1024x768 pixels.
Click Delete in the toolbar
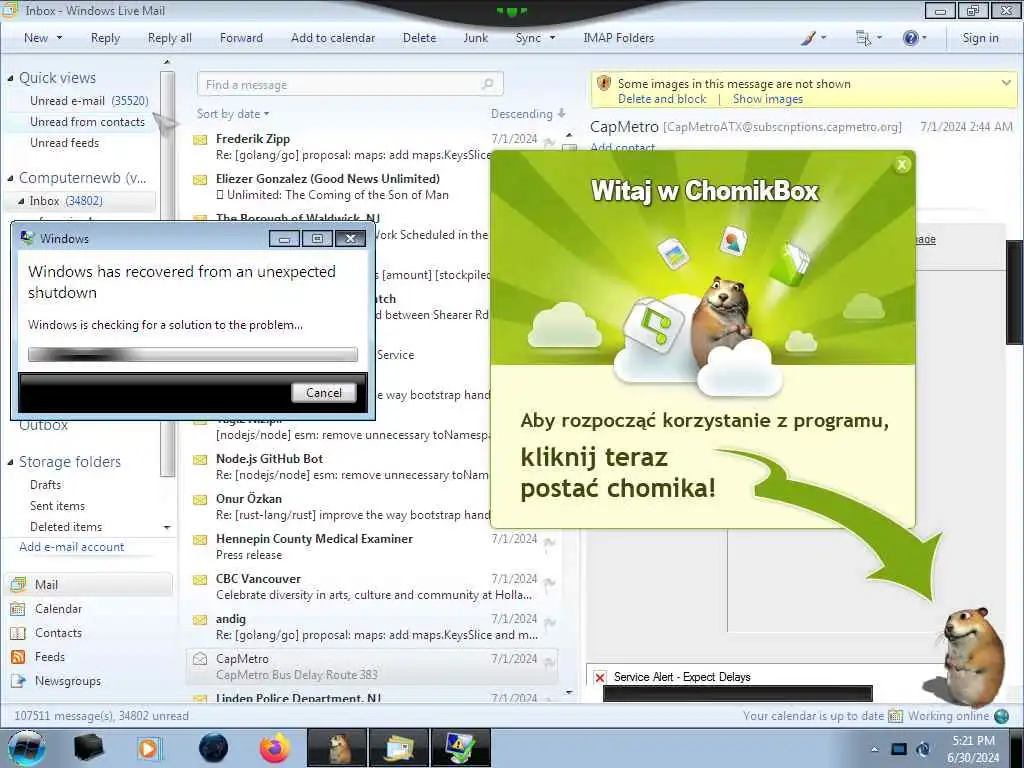point(419,38)
